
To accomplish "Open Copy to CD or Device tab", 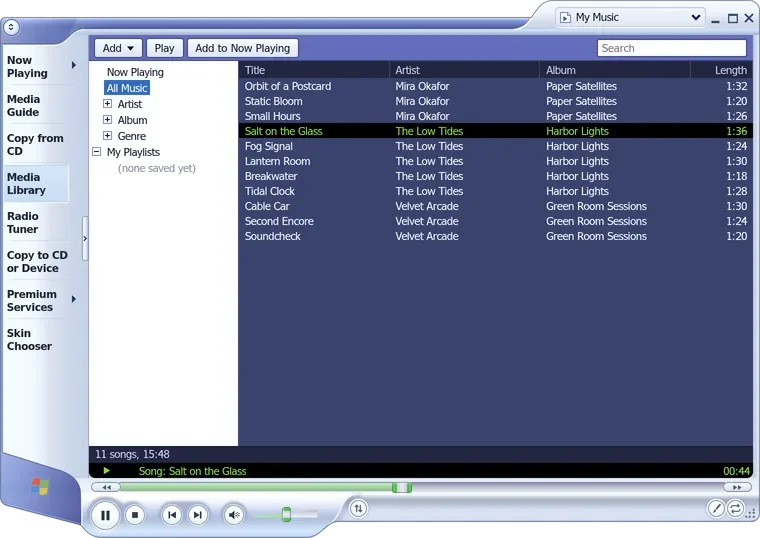I will click(37, 262).
